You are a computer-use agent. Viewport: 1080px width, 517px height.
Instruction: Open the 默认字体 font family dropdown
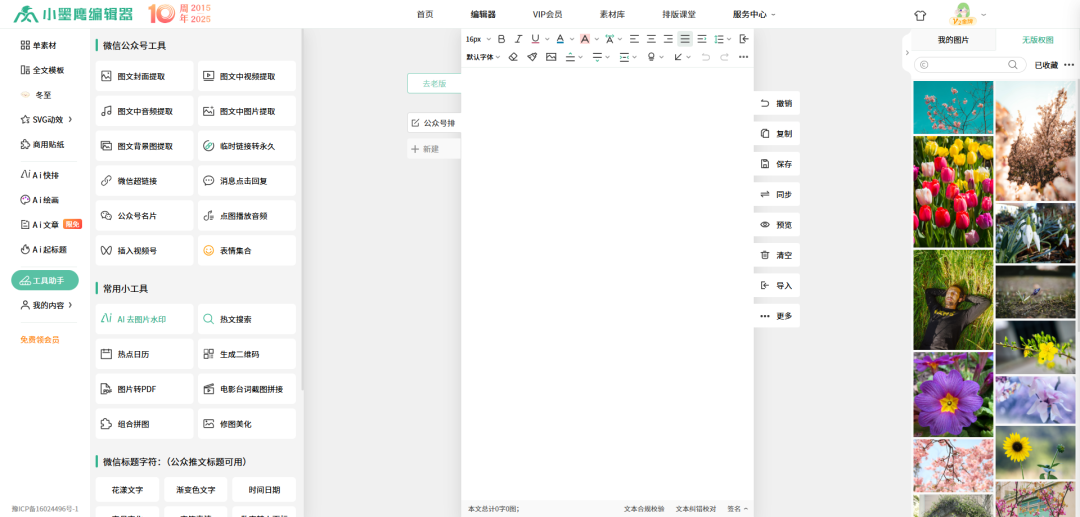pos(483,57)
